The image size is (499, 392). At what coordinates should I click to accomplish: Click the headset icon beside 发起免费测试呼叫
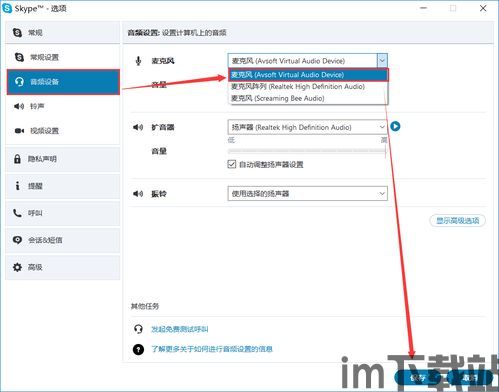click(x=138, y=329)
